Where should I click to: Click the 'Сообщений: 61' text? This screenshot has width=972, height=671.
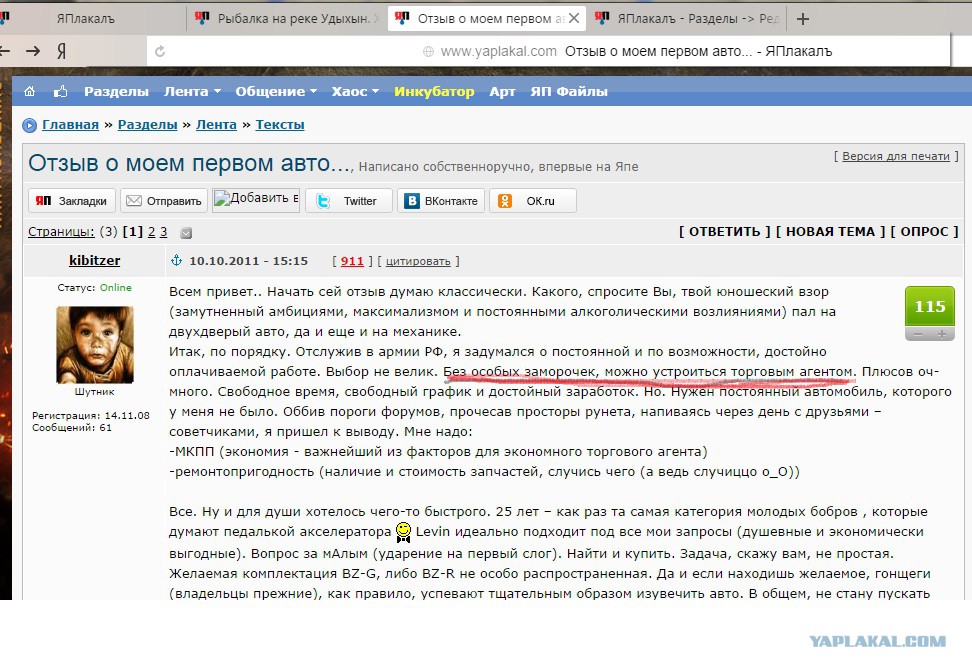point(72,428)
